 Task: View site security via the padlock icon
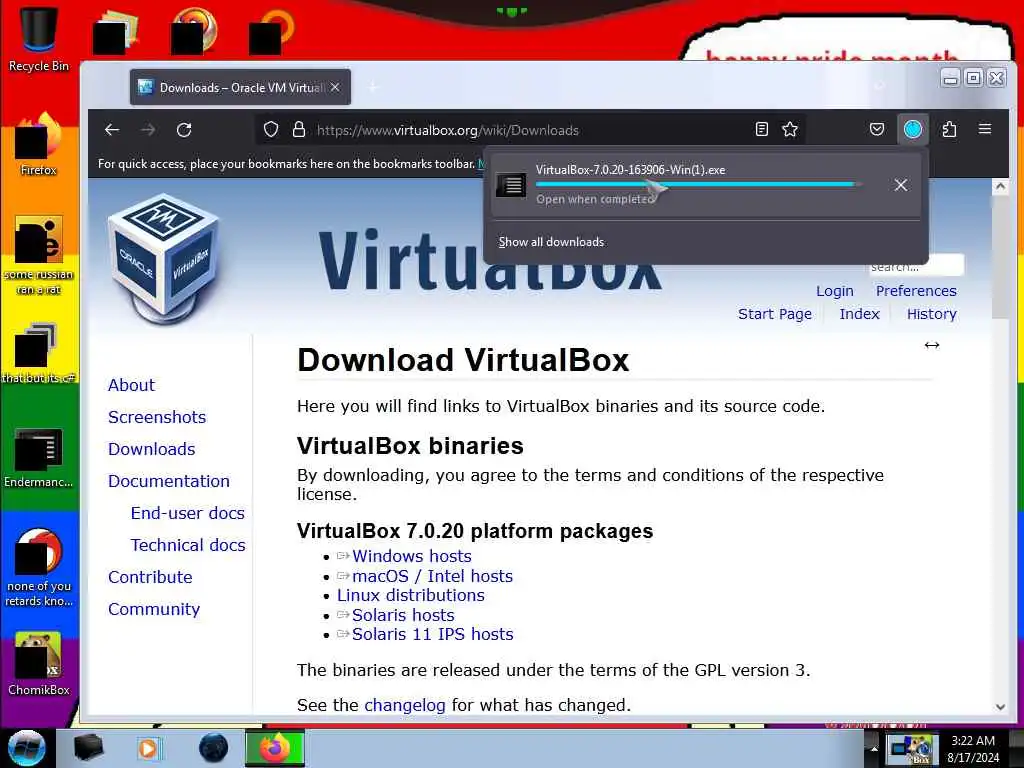[299, 129]
